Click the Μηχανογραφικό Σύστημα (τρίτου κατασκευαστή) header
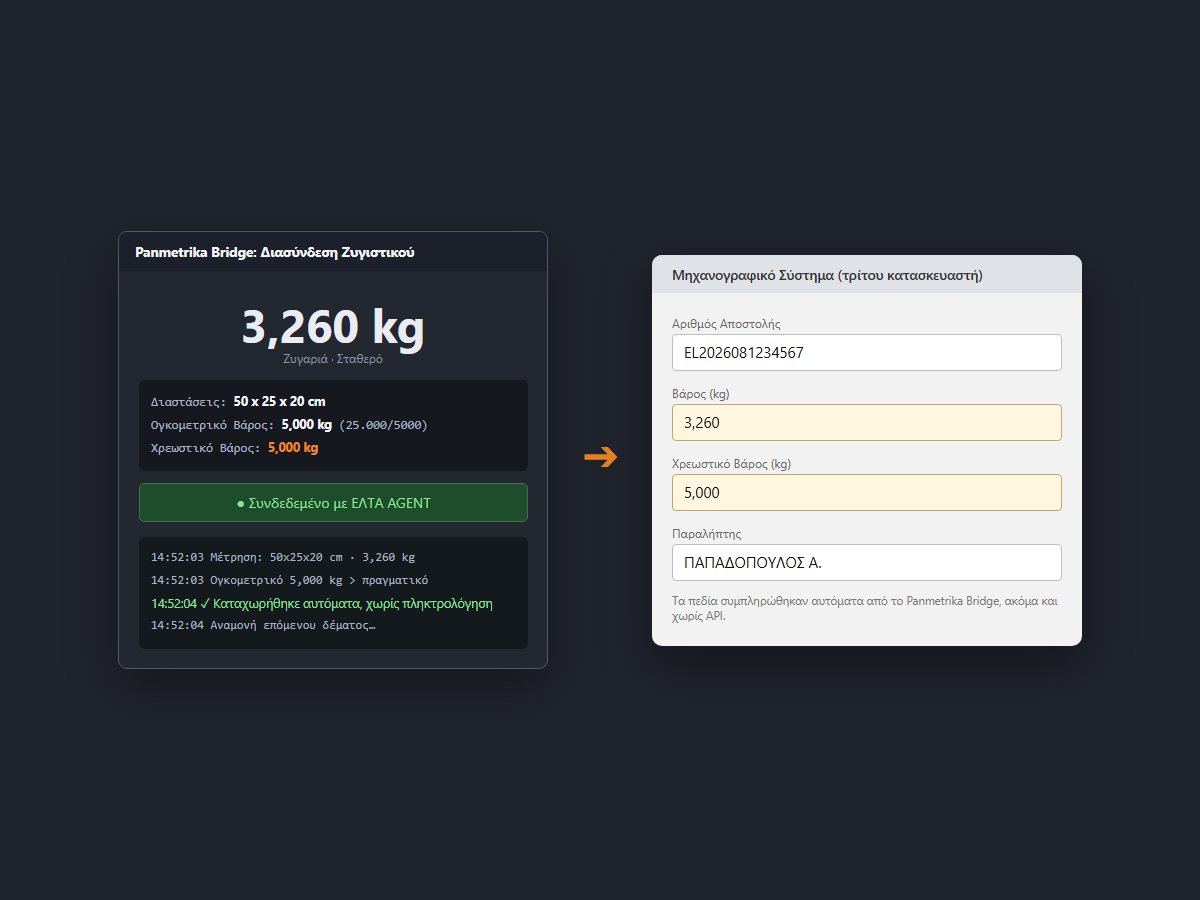 (x=828, y=275)
